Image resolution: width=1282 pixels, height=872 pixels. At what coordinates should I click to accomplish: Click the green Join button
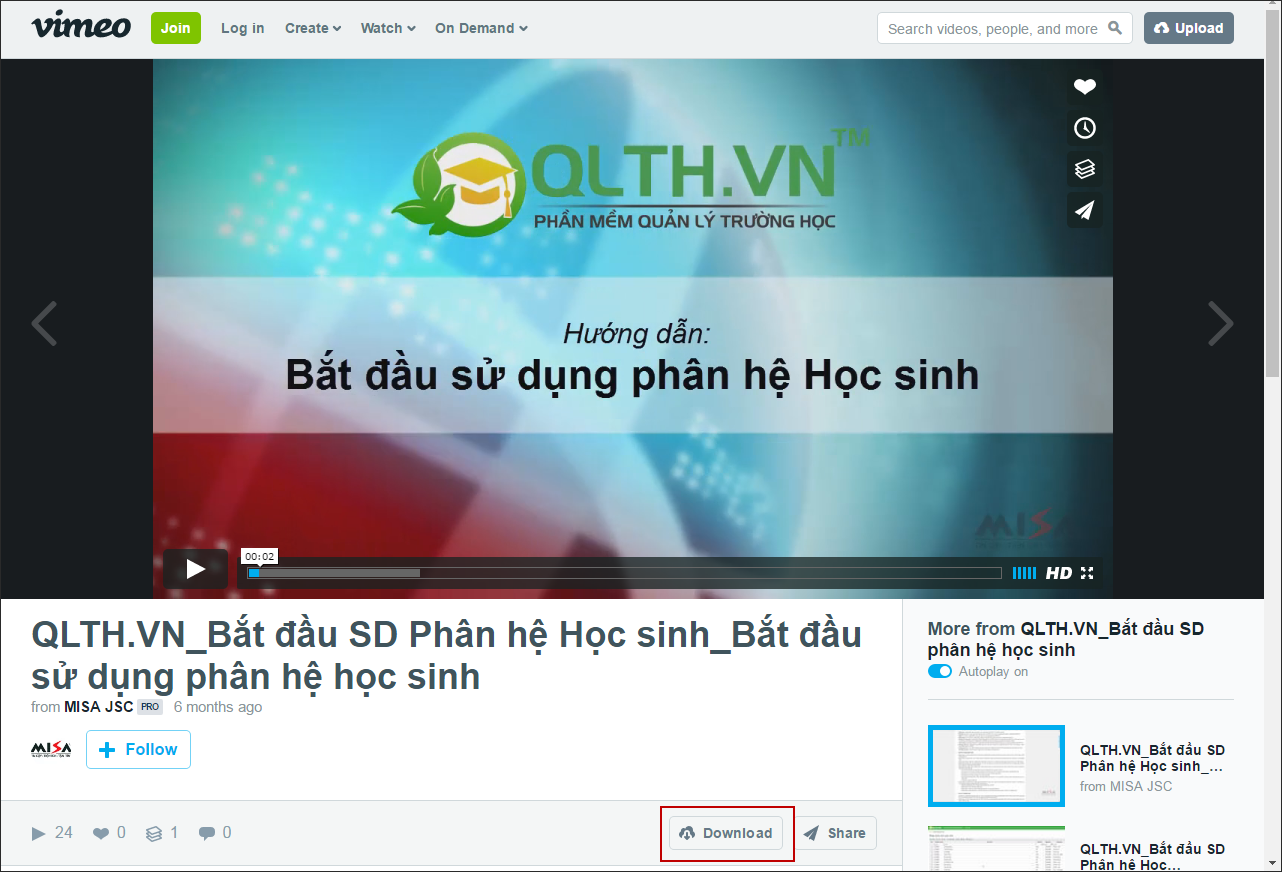(x=176, y=28)
